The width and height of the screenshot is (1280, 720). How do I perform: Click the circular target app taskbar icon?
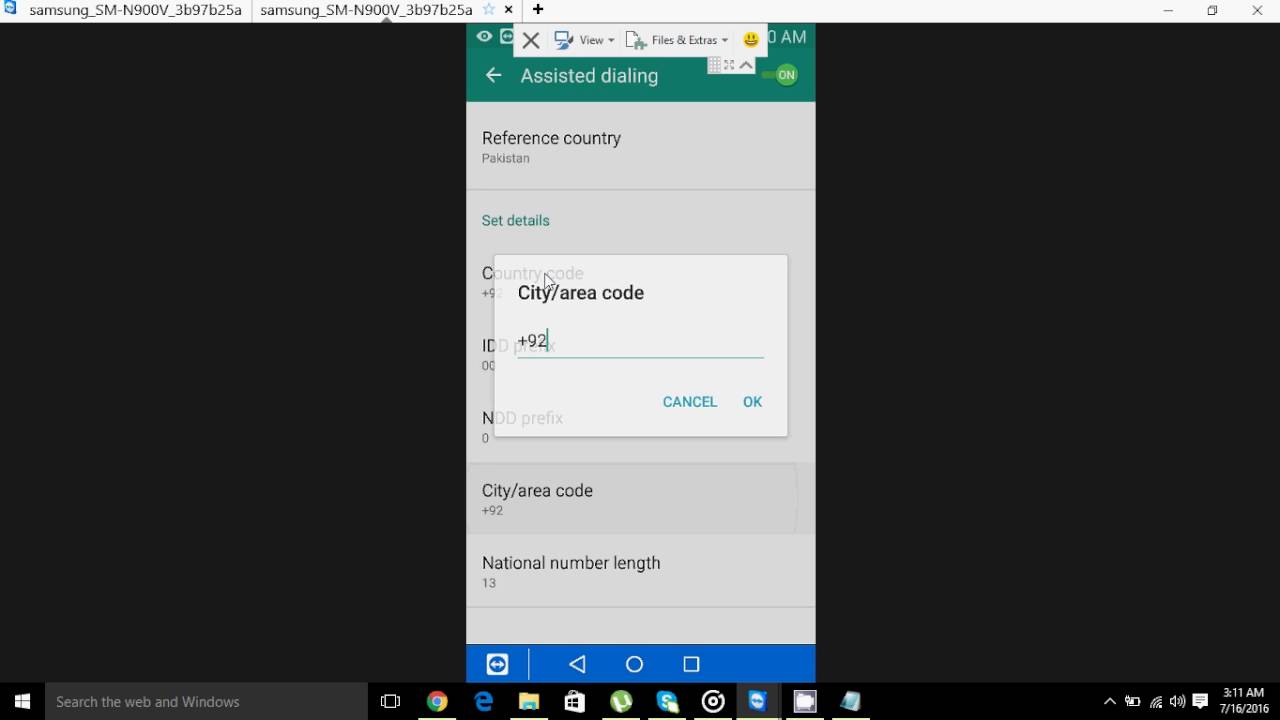713,701
